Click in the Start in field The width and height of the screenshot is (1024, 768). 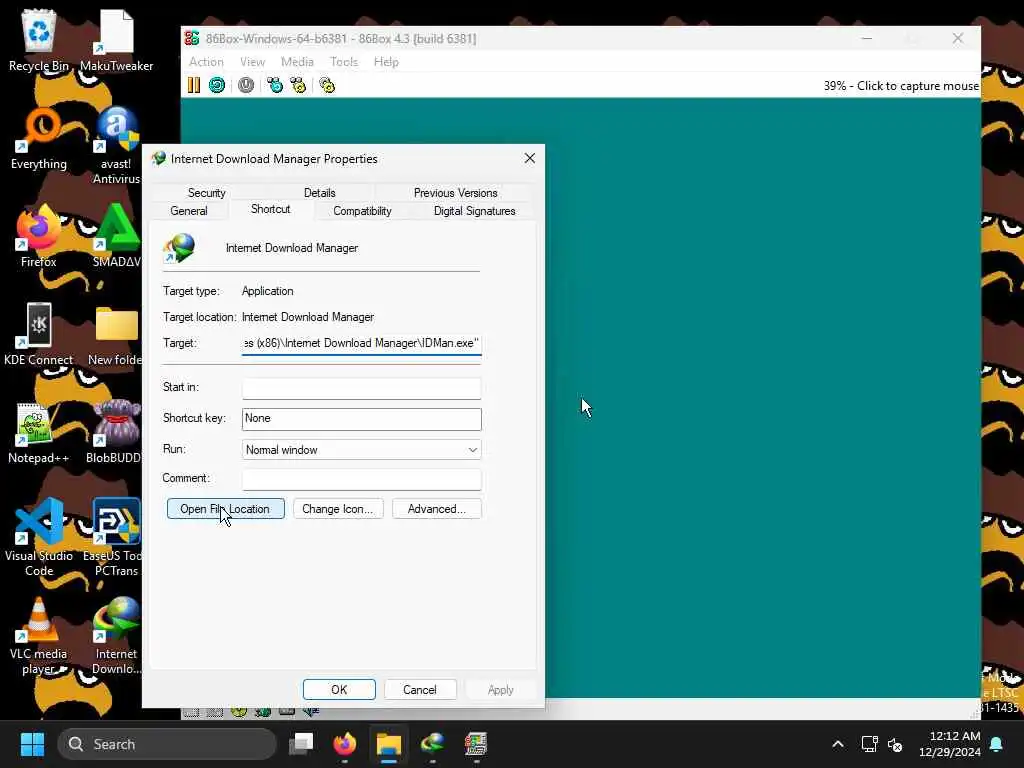point(361,388)
